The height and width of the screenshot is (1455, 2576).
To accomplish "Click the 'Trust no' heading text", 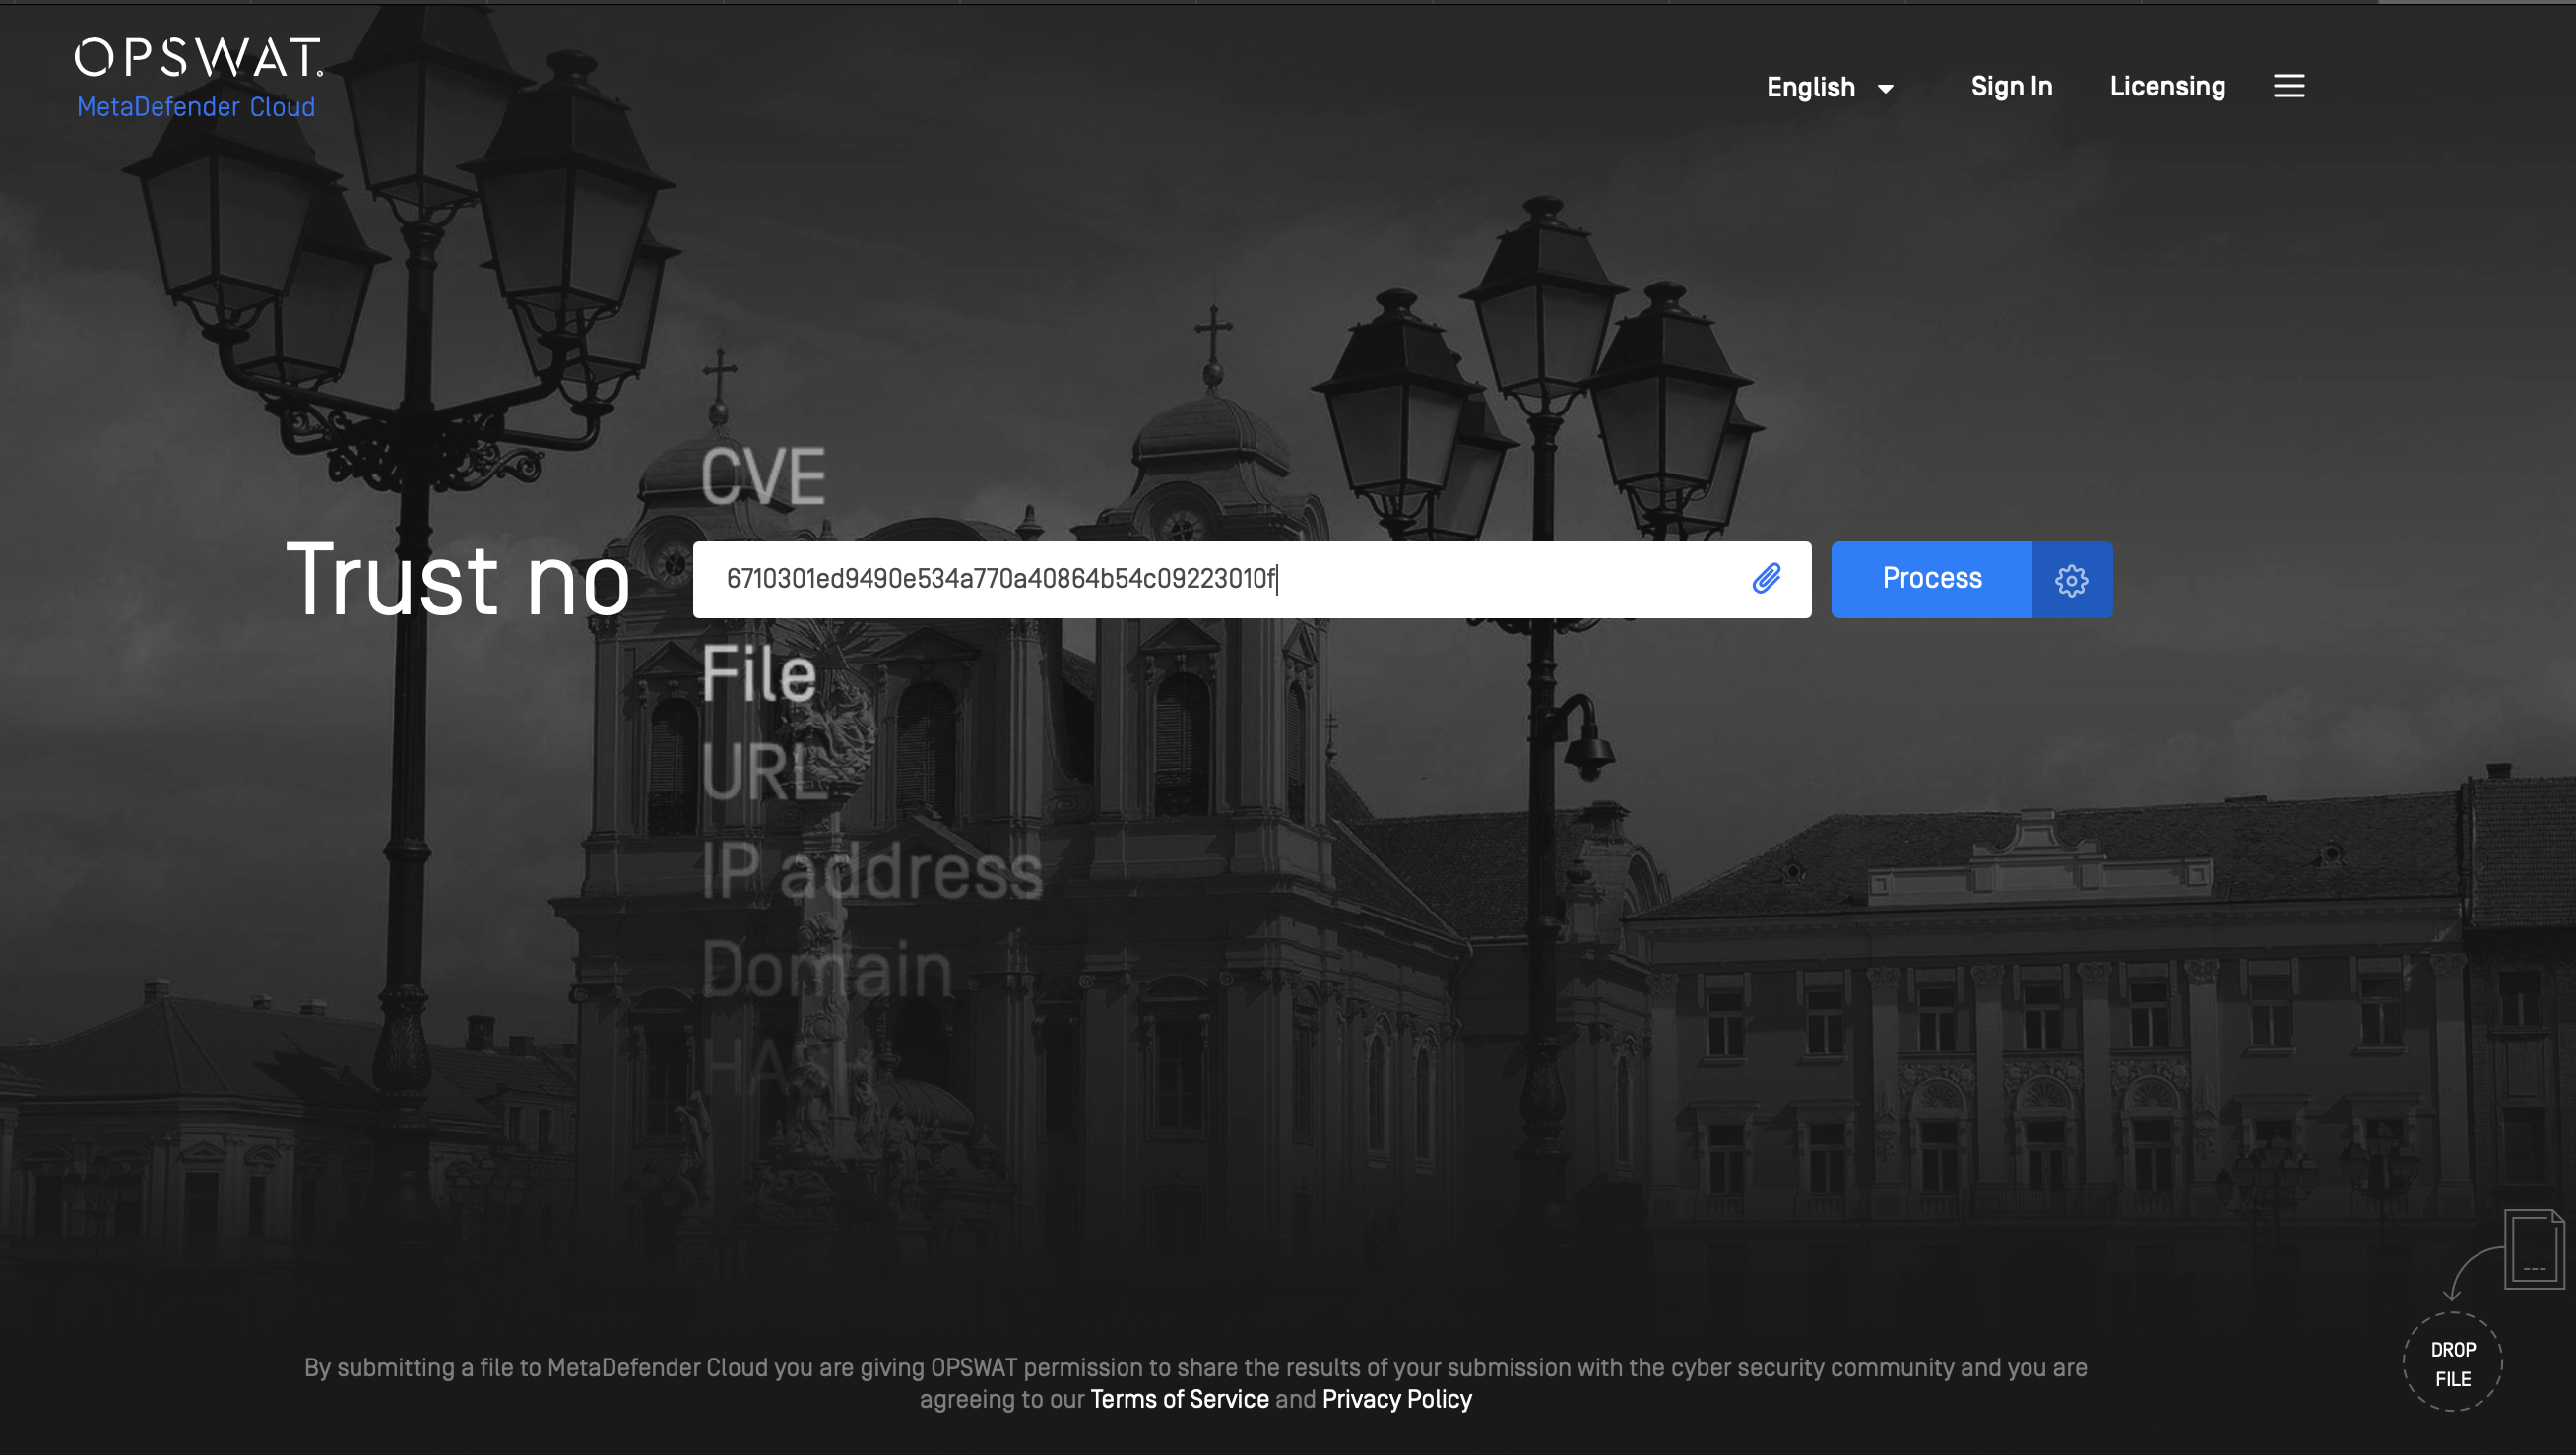I will click(458, 580).
